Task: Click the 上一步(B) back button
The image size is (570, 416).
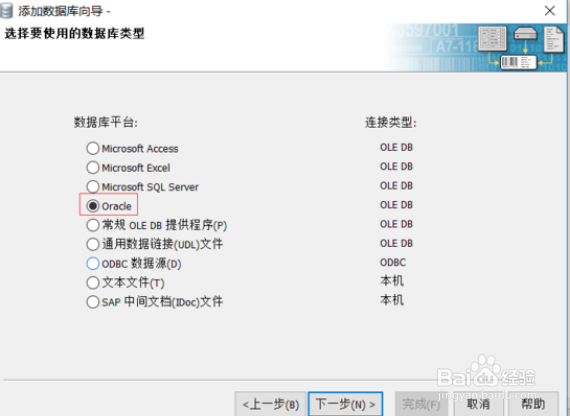Action: [271, 404]
